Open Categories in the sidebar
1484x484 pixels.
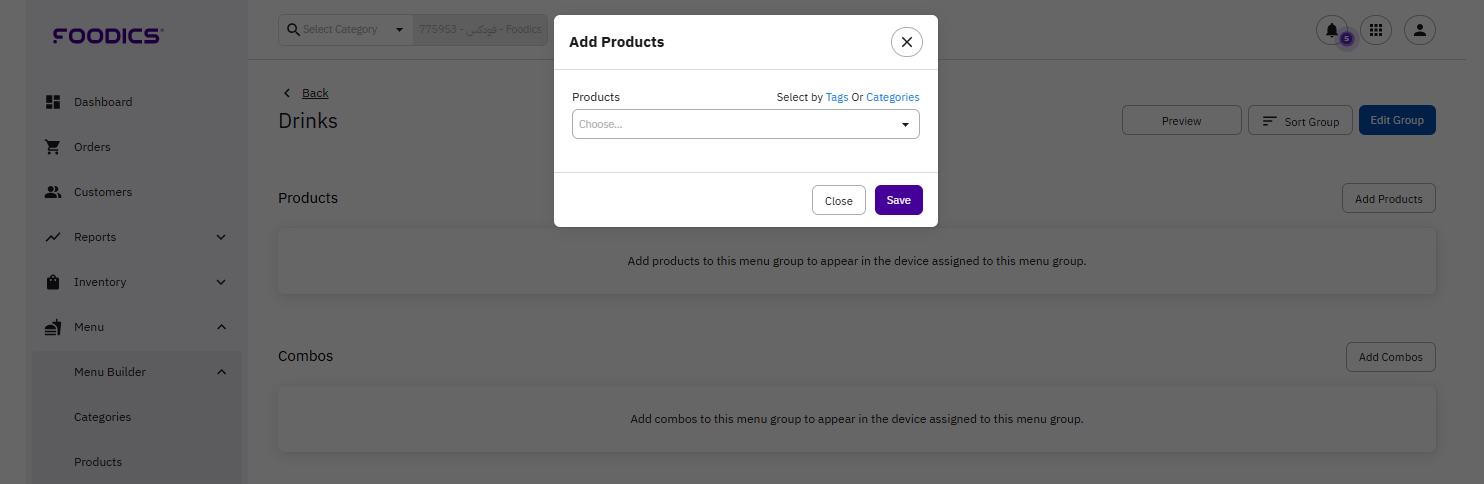[102, 417]
